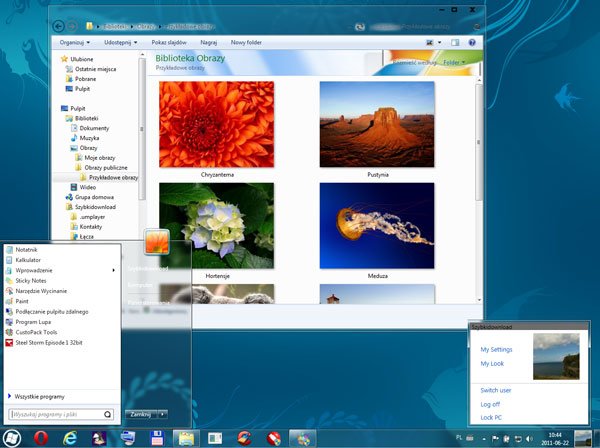Select Biblioteki in the navigation tree
This screenshot has height=448, width=600.
[82, 118]
